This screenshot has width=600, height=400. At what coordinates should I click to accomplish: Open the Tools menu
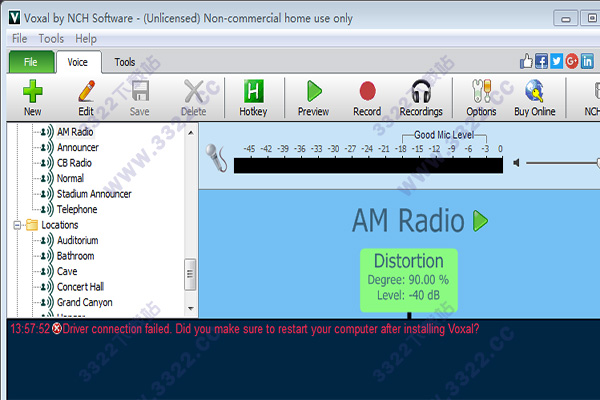tap(51, 39)
